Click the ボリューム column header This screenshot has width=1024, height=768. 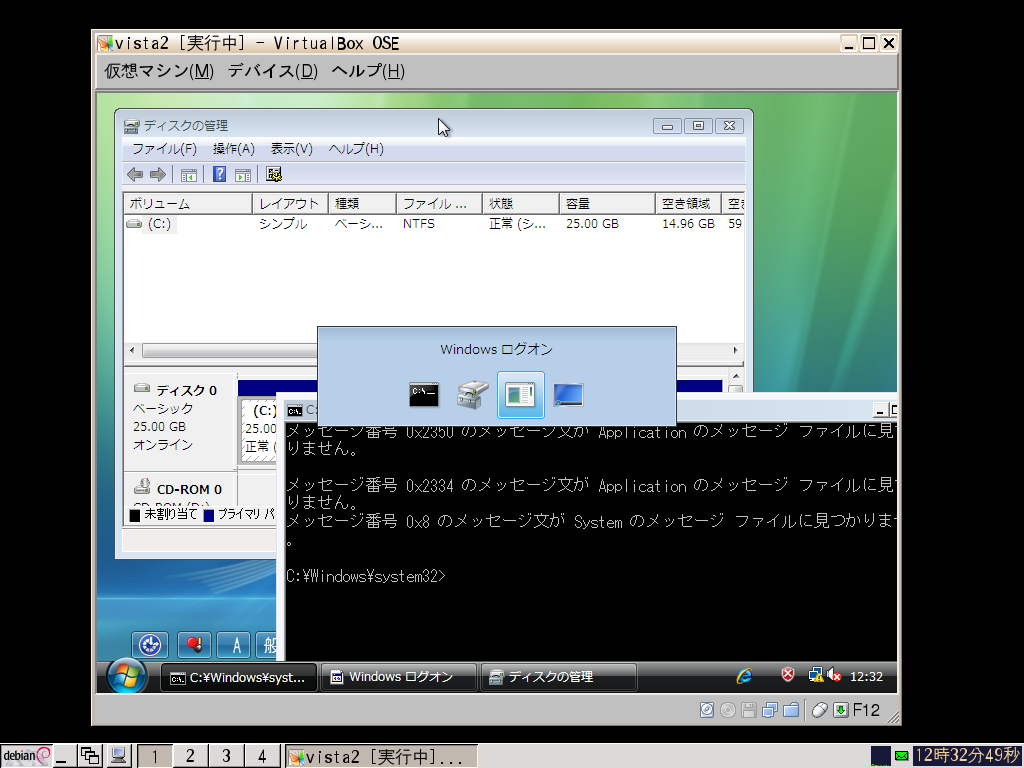(188, 204)
